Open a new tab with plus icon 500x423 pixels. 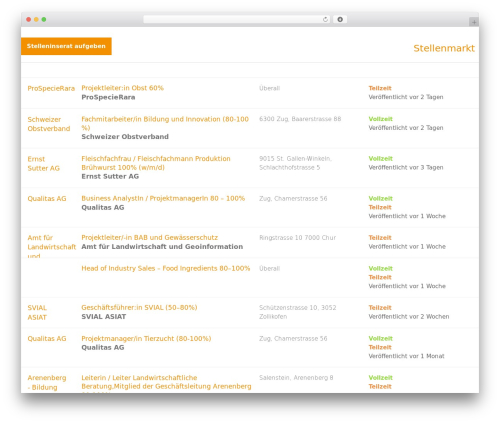pos(474,22)
